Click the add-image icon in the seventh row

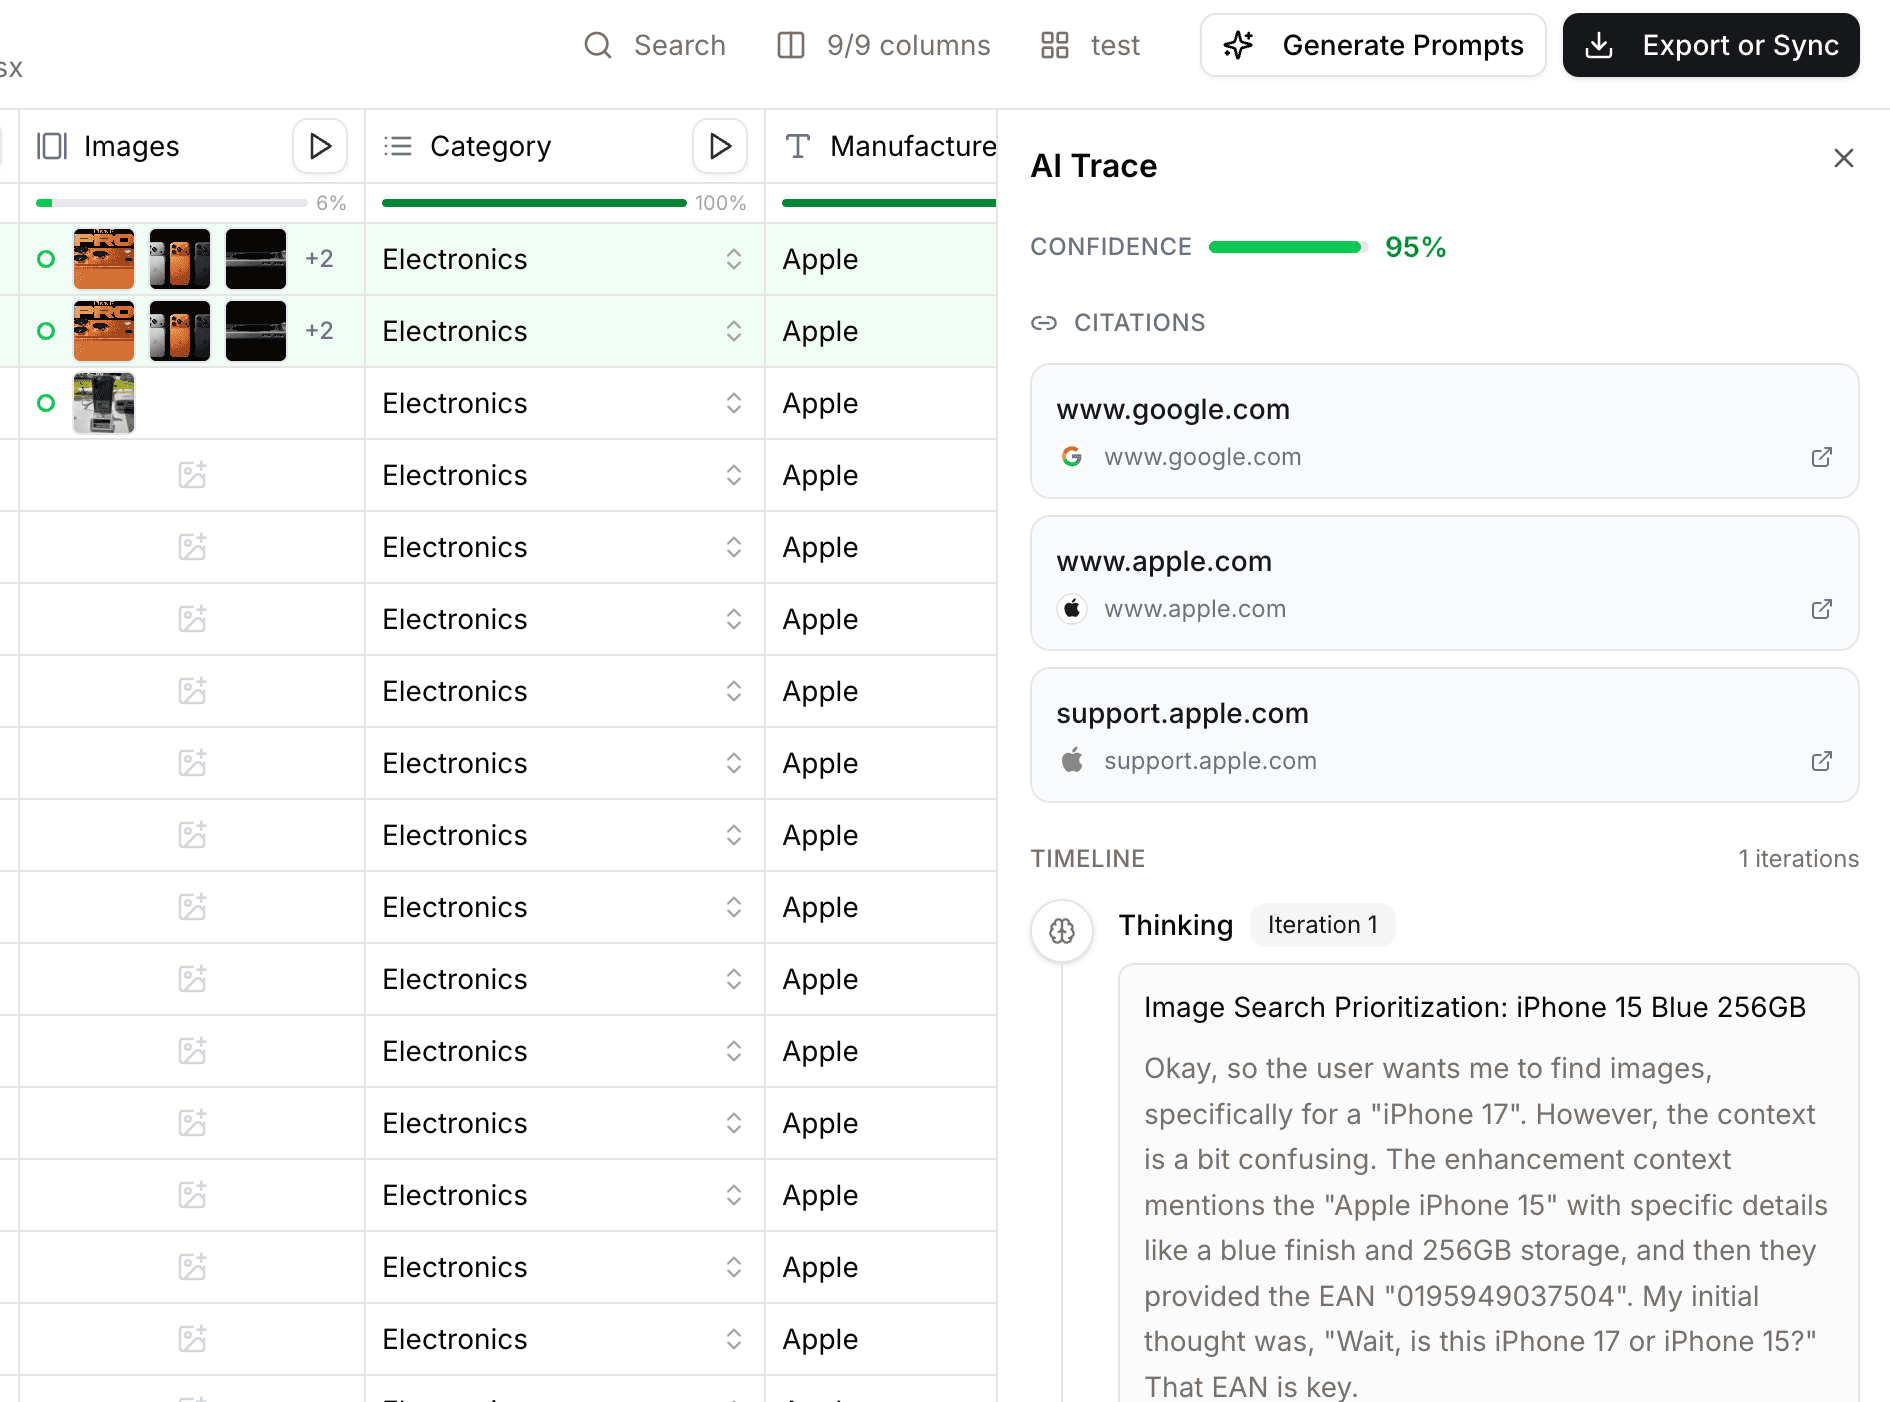(x=192, y=691)
